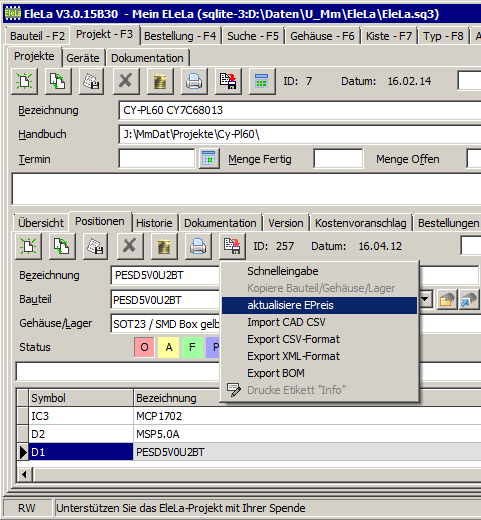Click the copy project icon in the Projekte toolbar
The image size is (481, 520).
pos(58,81)
